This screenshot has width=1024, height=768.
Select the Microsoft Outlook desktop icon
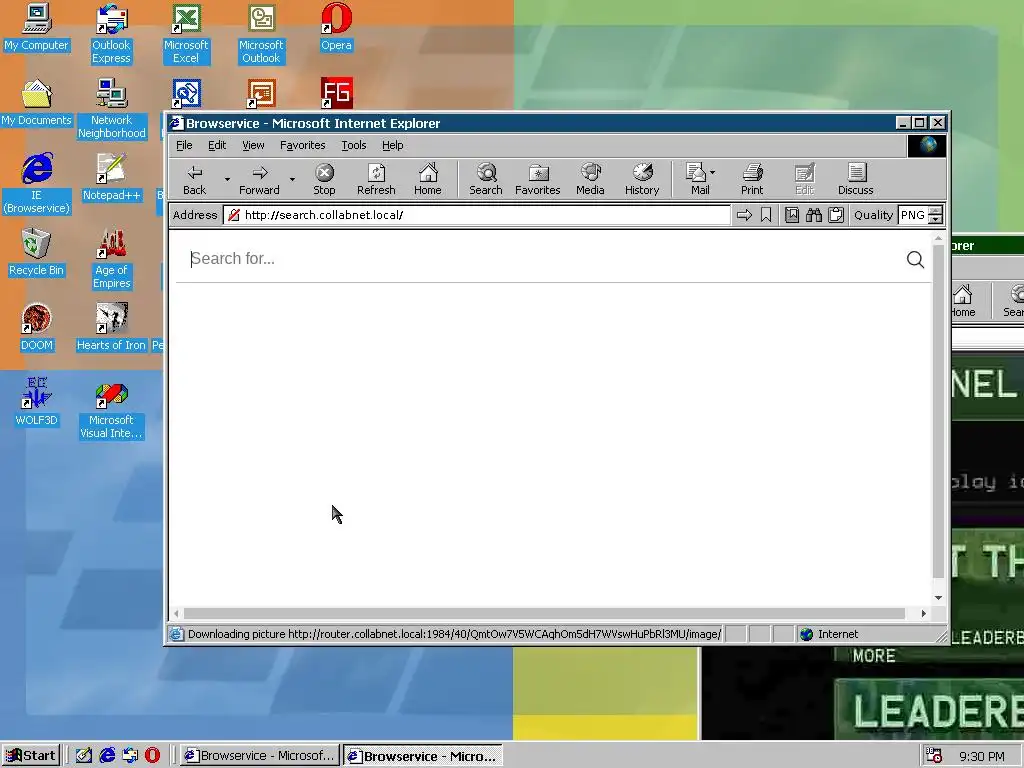261,34
